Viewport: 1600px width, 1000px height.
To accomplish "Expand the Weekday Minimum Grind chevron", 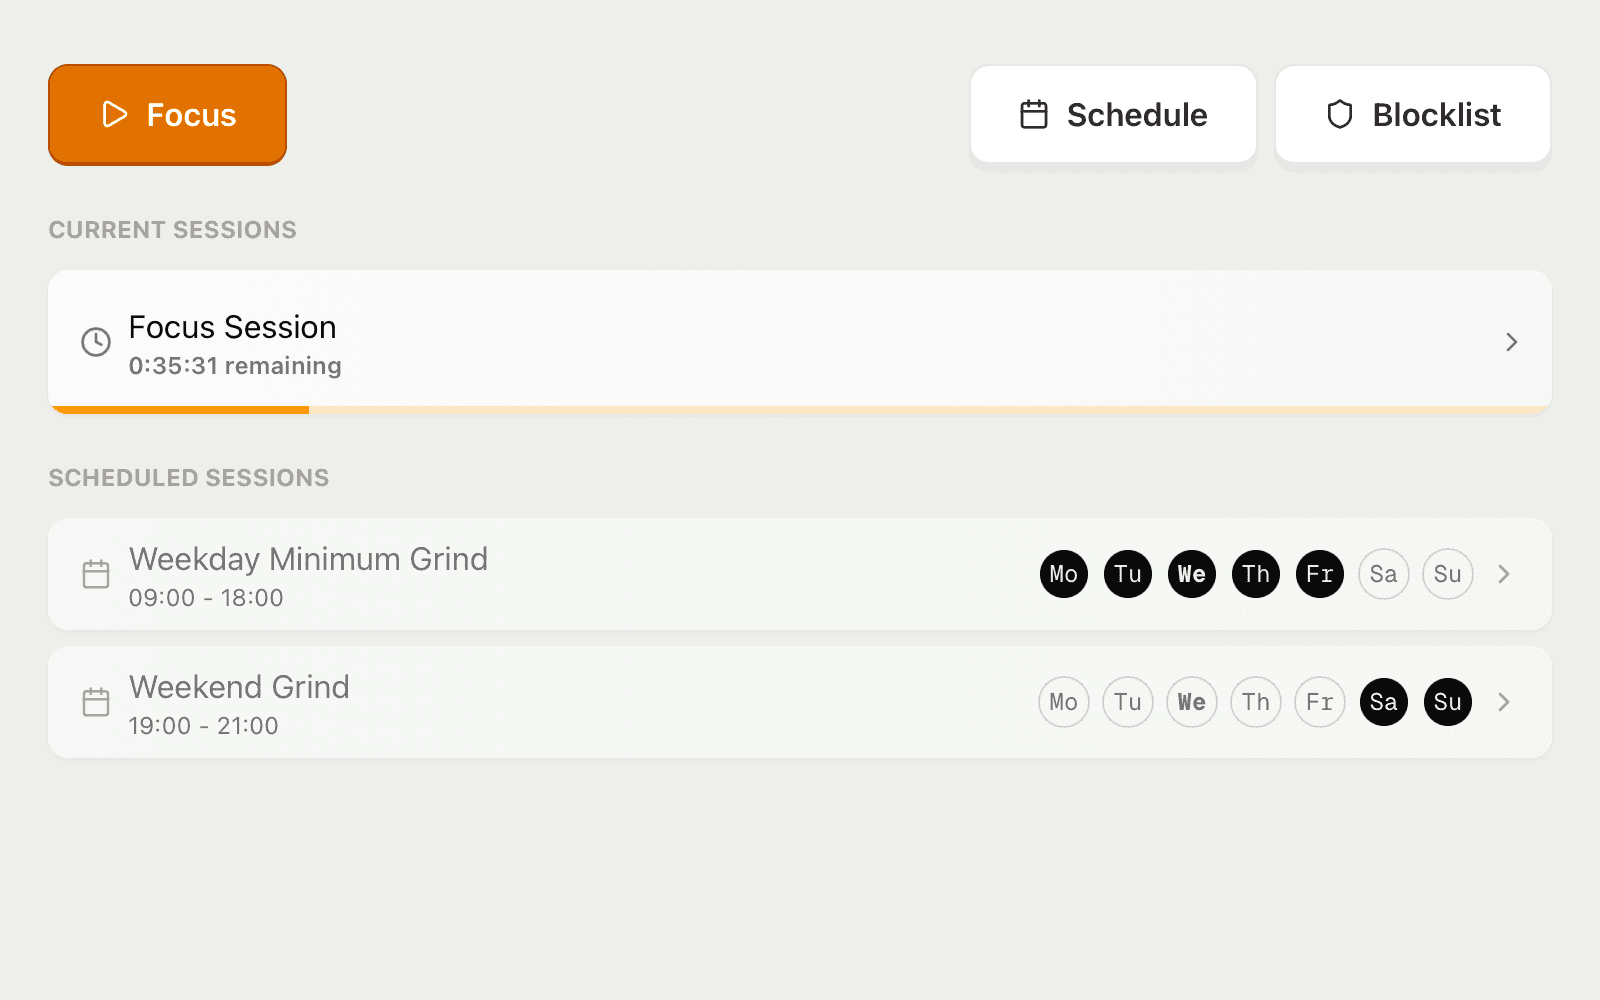I will 1504,574.
